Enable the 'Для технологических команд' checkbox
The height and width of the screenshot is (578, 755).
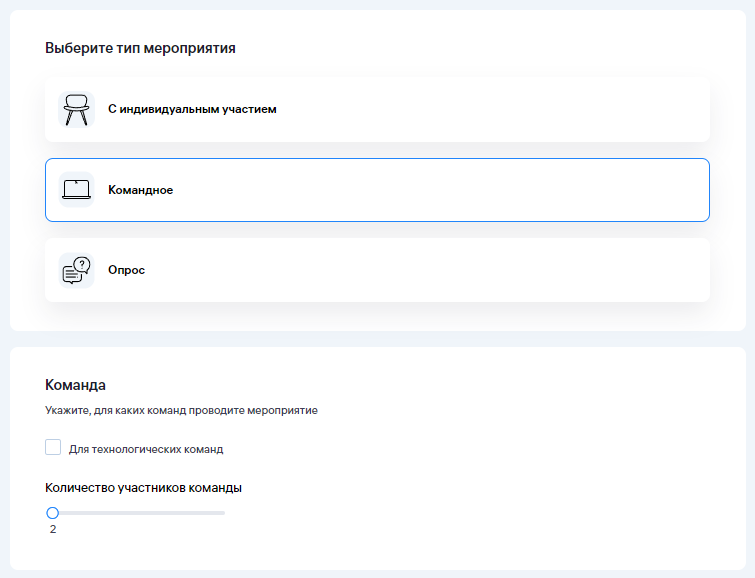(x=53, y=448)
